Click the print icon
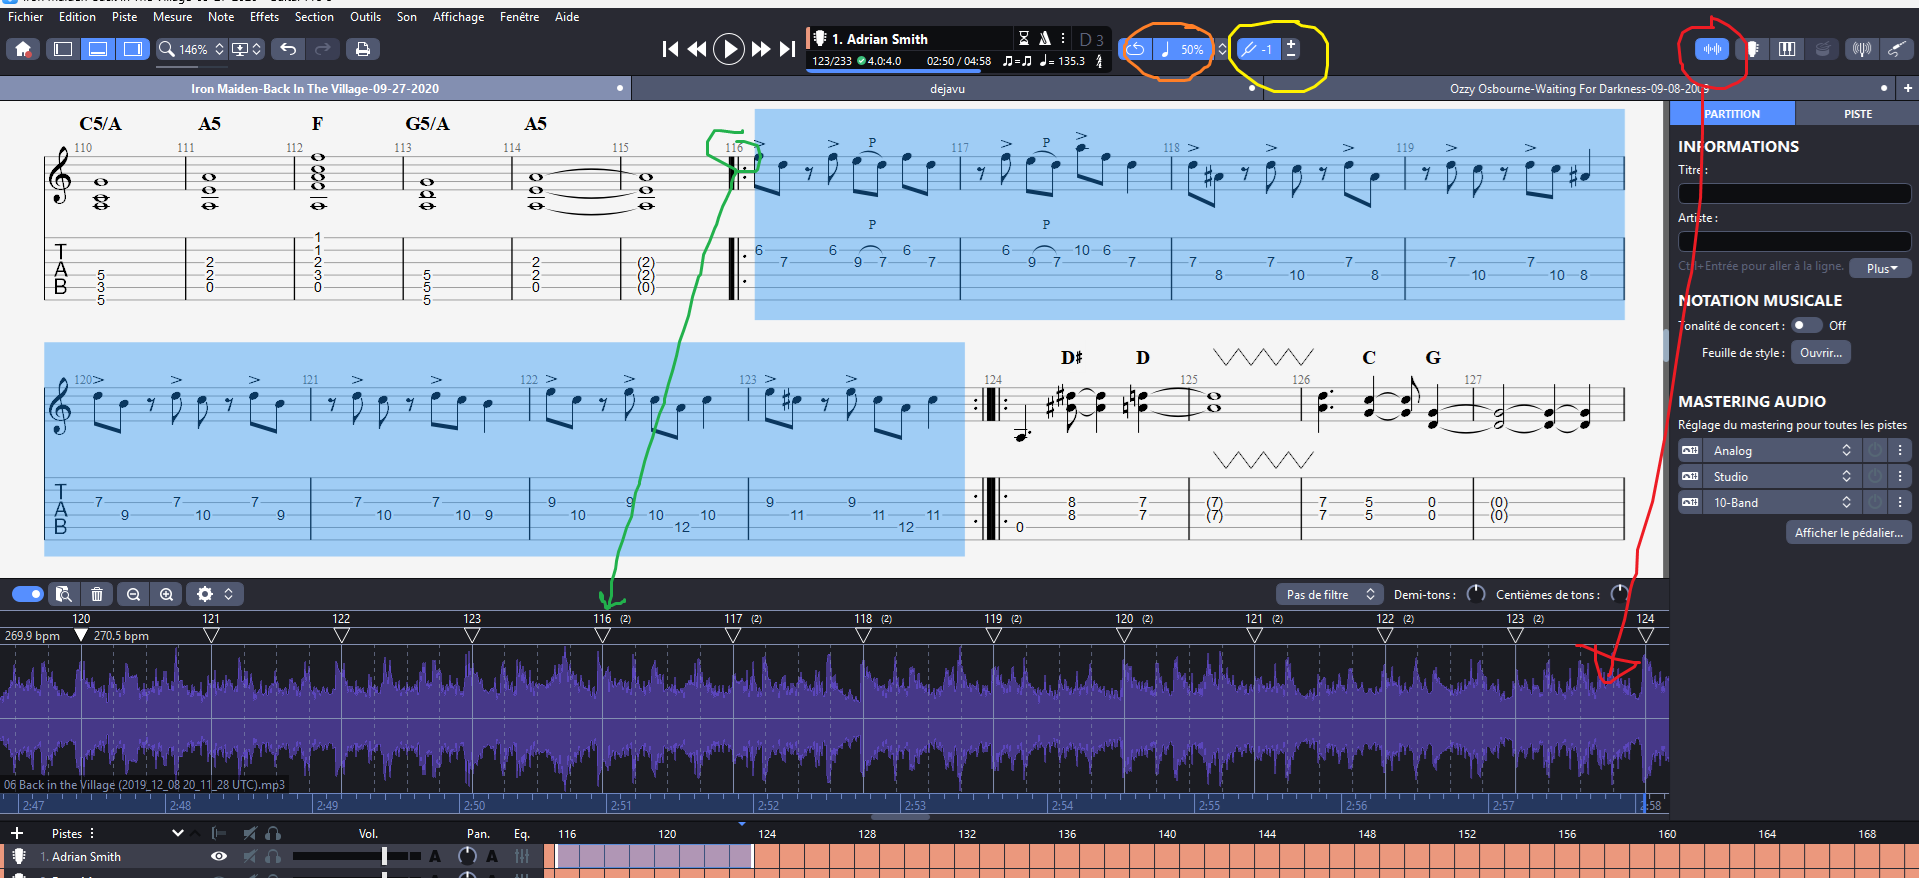Screen dimensions: 1919x878 tap(362, 49)
